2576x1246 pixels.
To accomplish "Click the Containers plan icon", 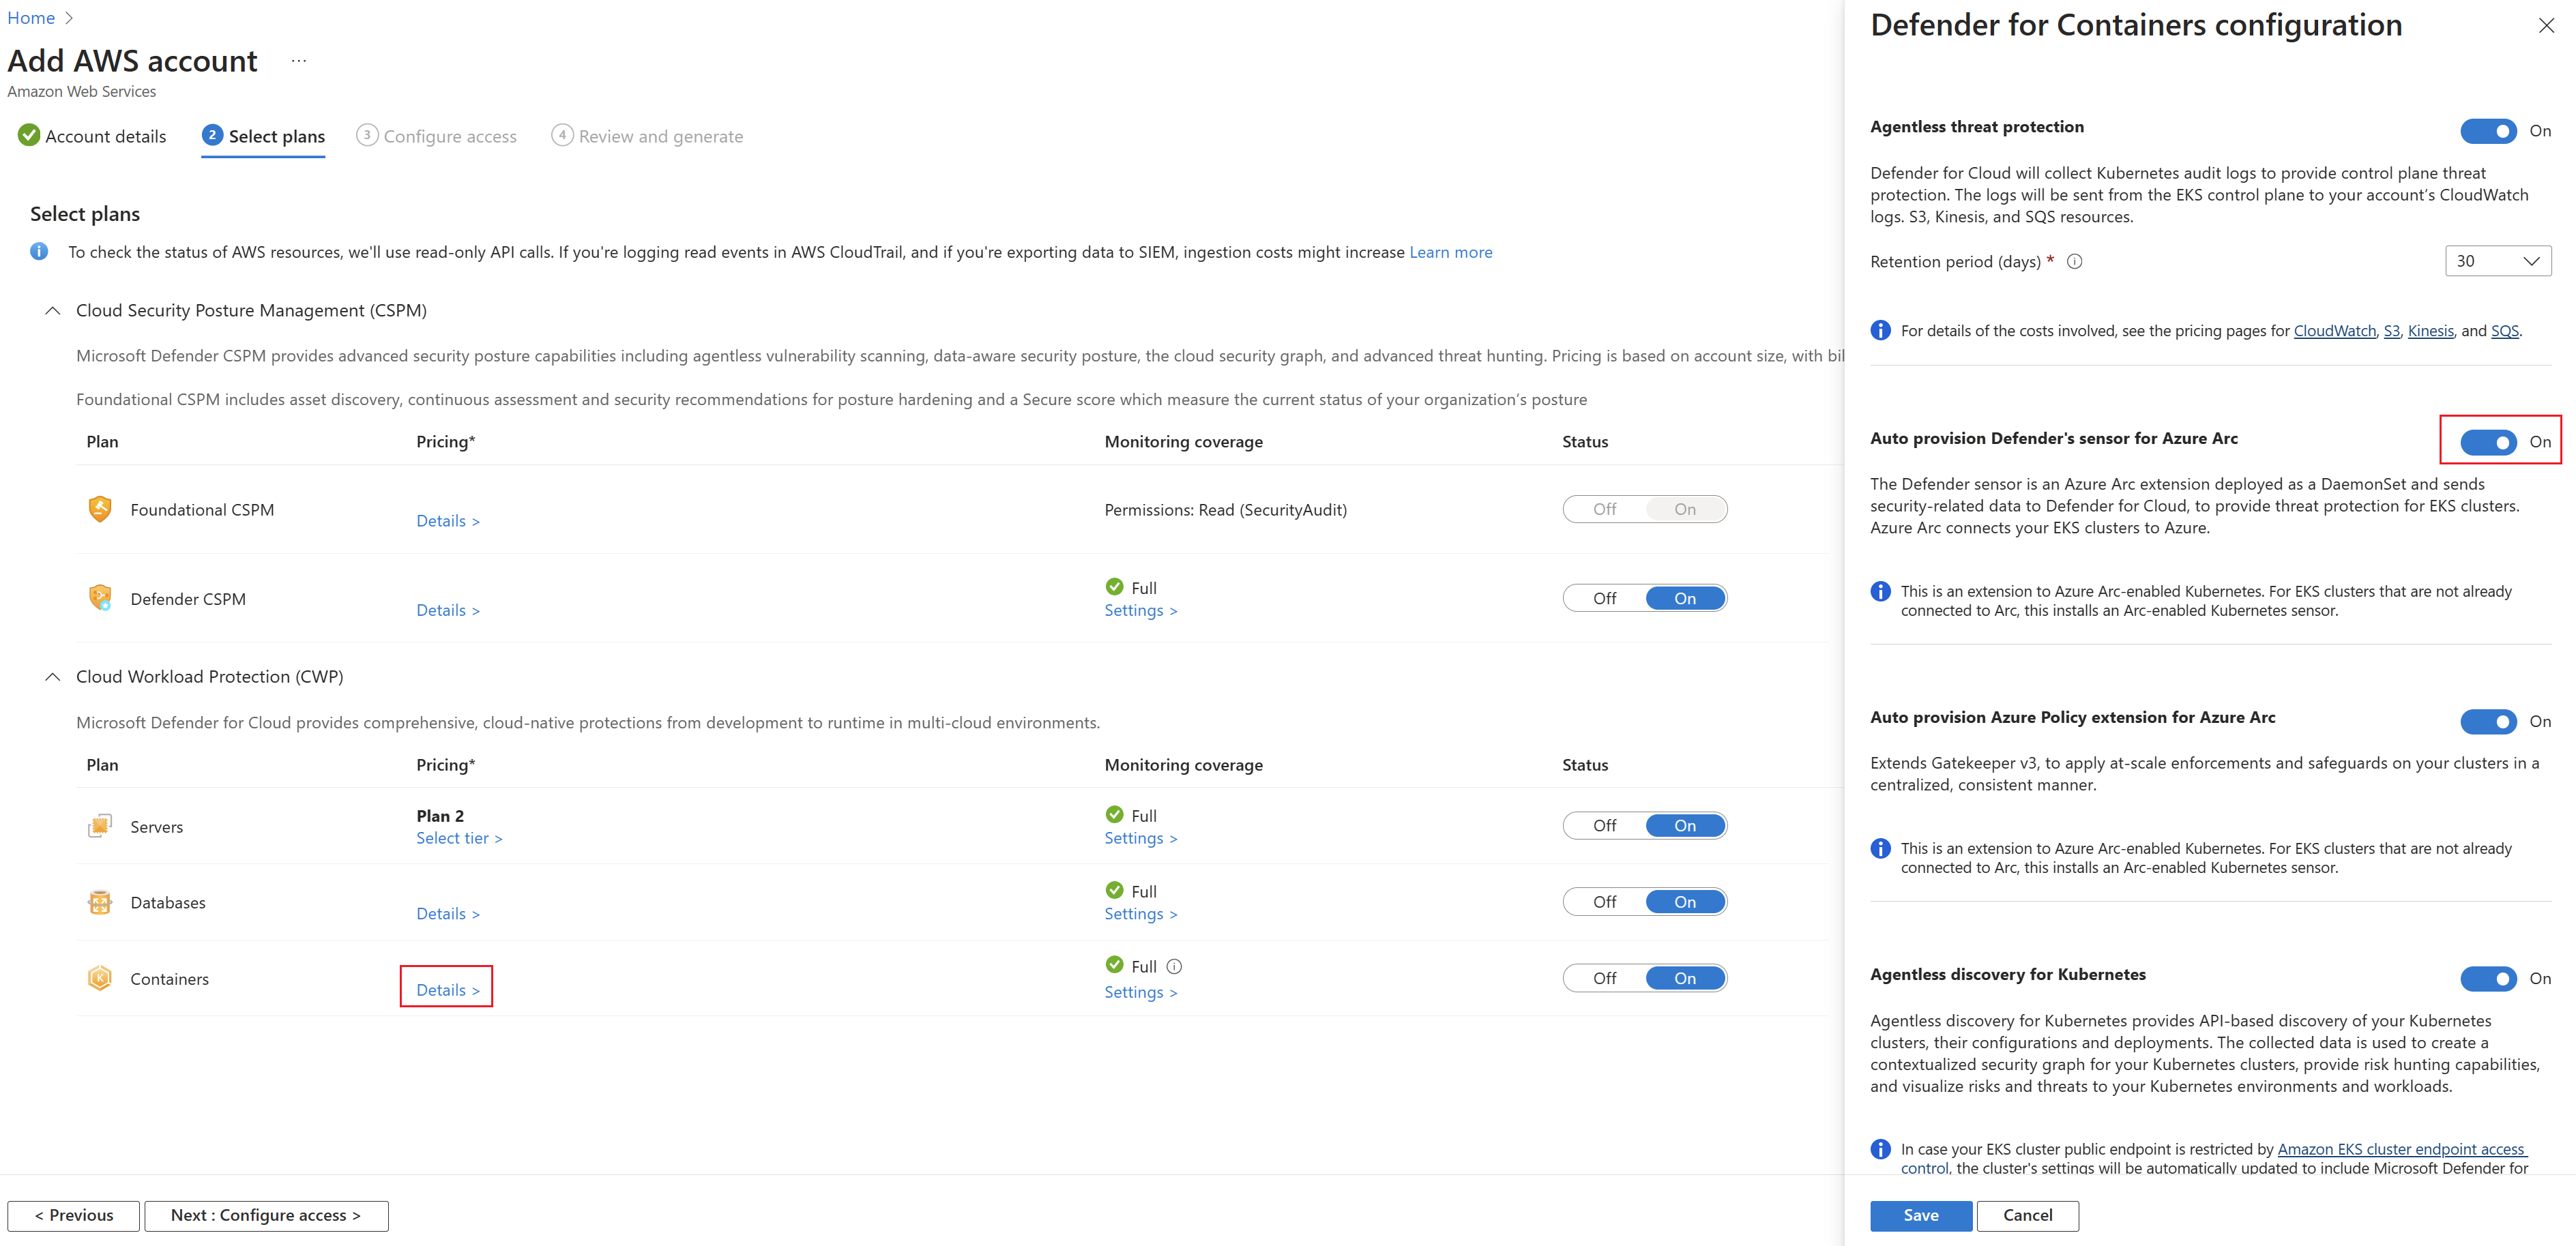I will coord(100,978).
